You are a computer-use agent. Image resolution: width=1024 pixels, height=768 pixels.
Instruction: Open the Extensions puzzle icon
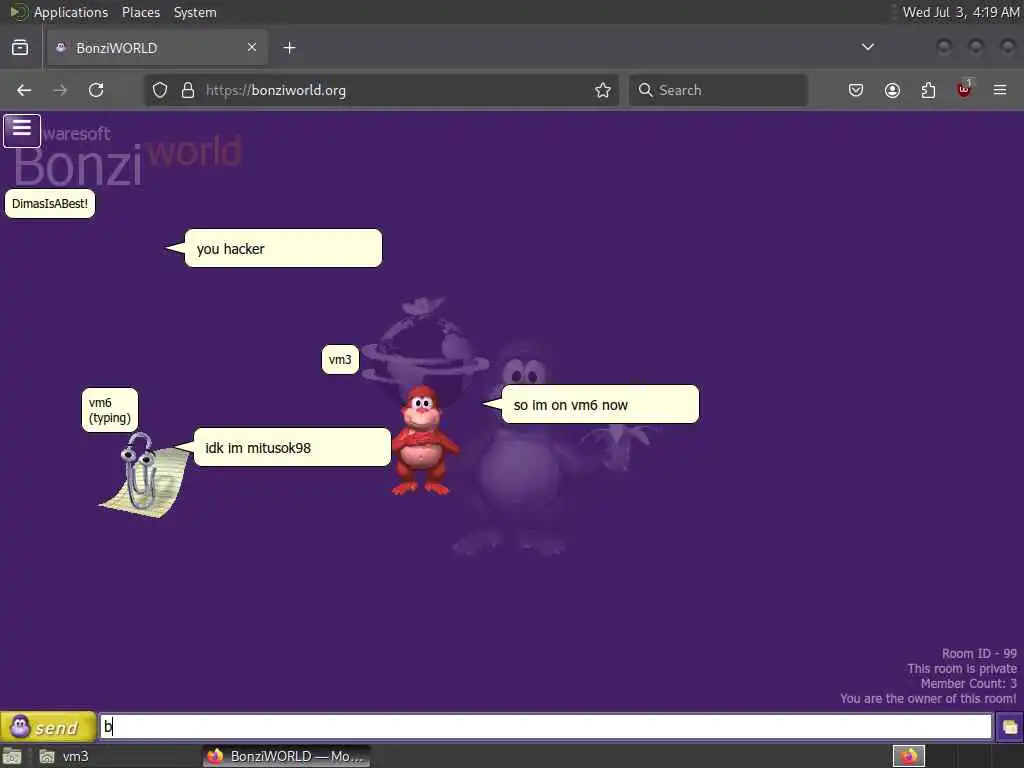(x=928, y=90)
